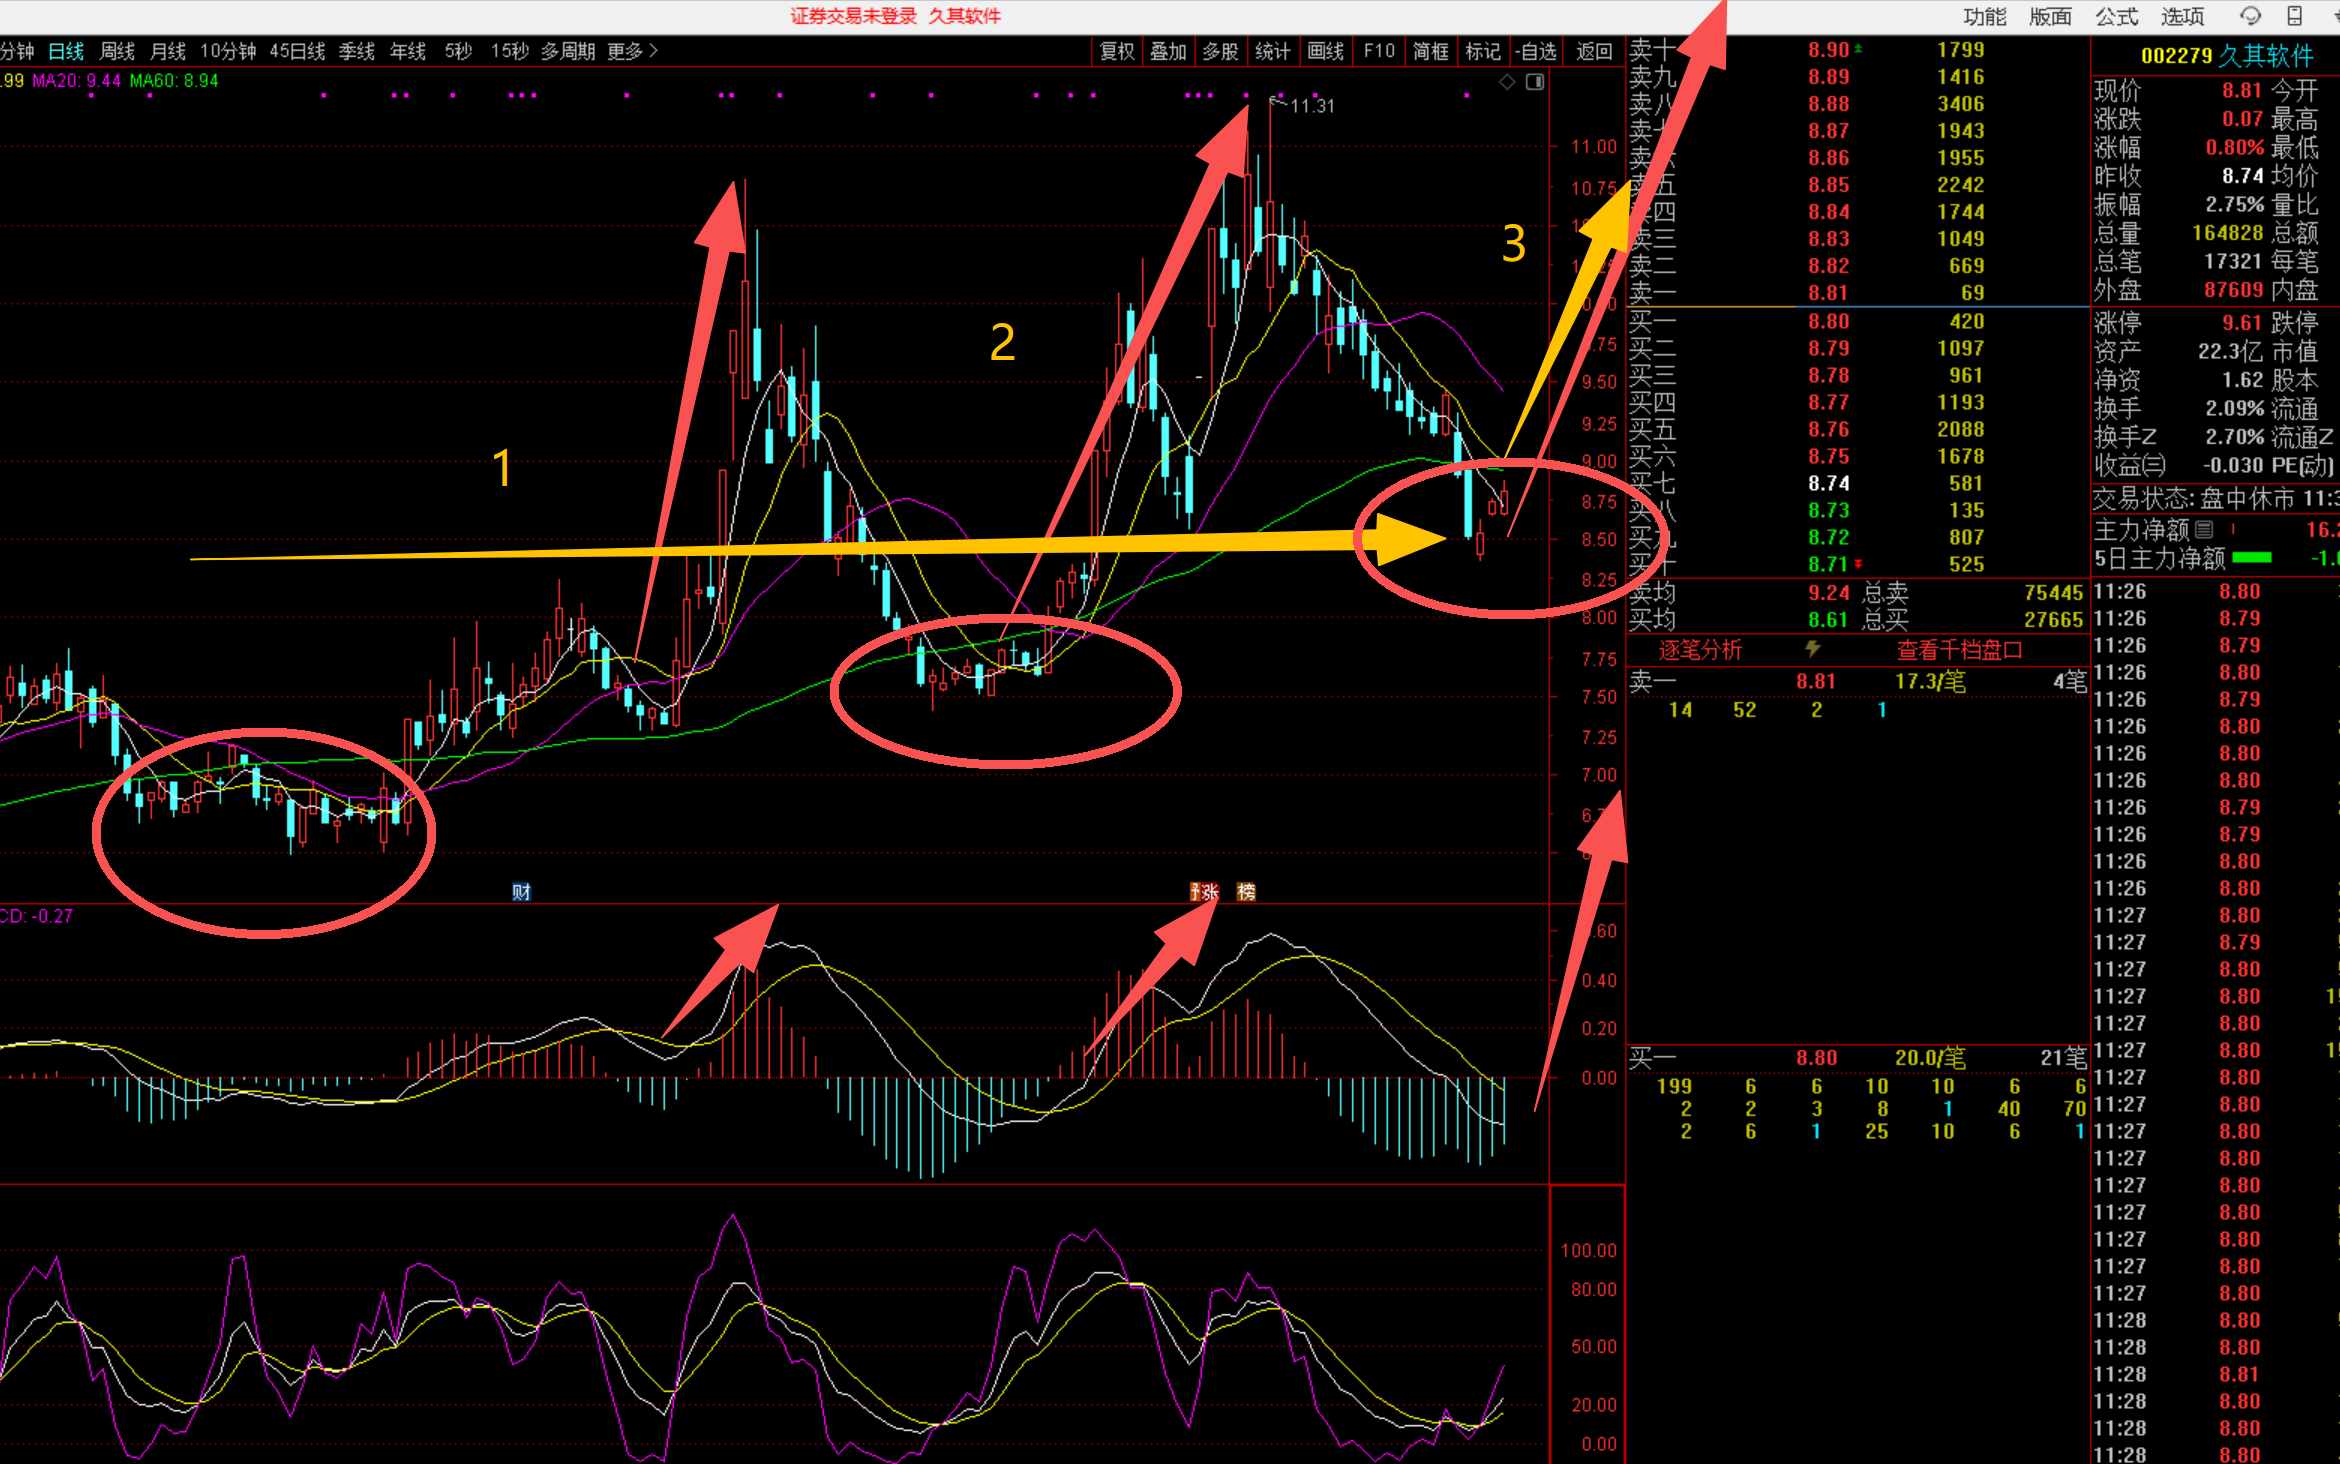Click the mobile phone icon
The width and height of the screenshot is (2340, 1464).
(x=2295, y=16)
